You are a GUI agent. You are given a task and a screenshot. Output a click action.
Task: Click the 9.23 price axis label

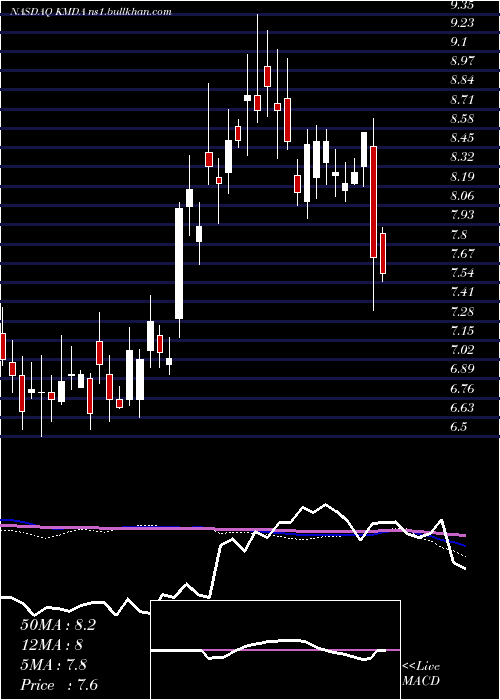click(x=462, y=22)
